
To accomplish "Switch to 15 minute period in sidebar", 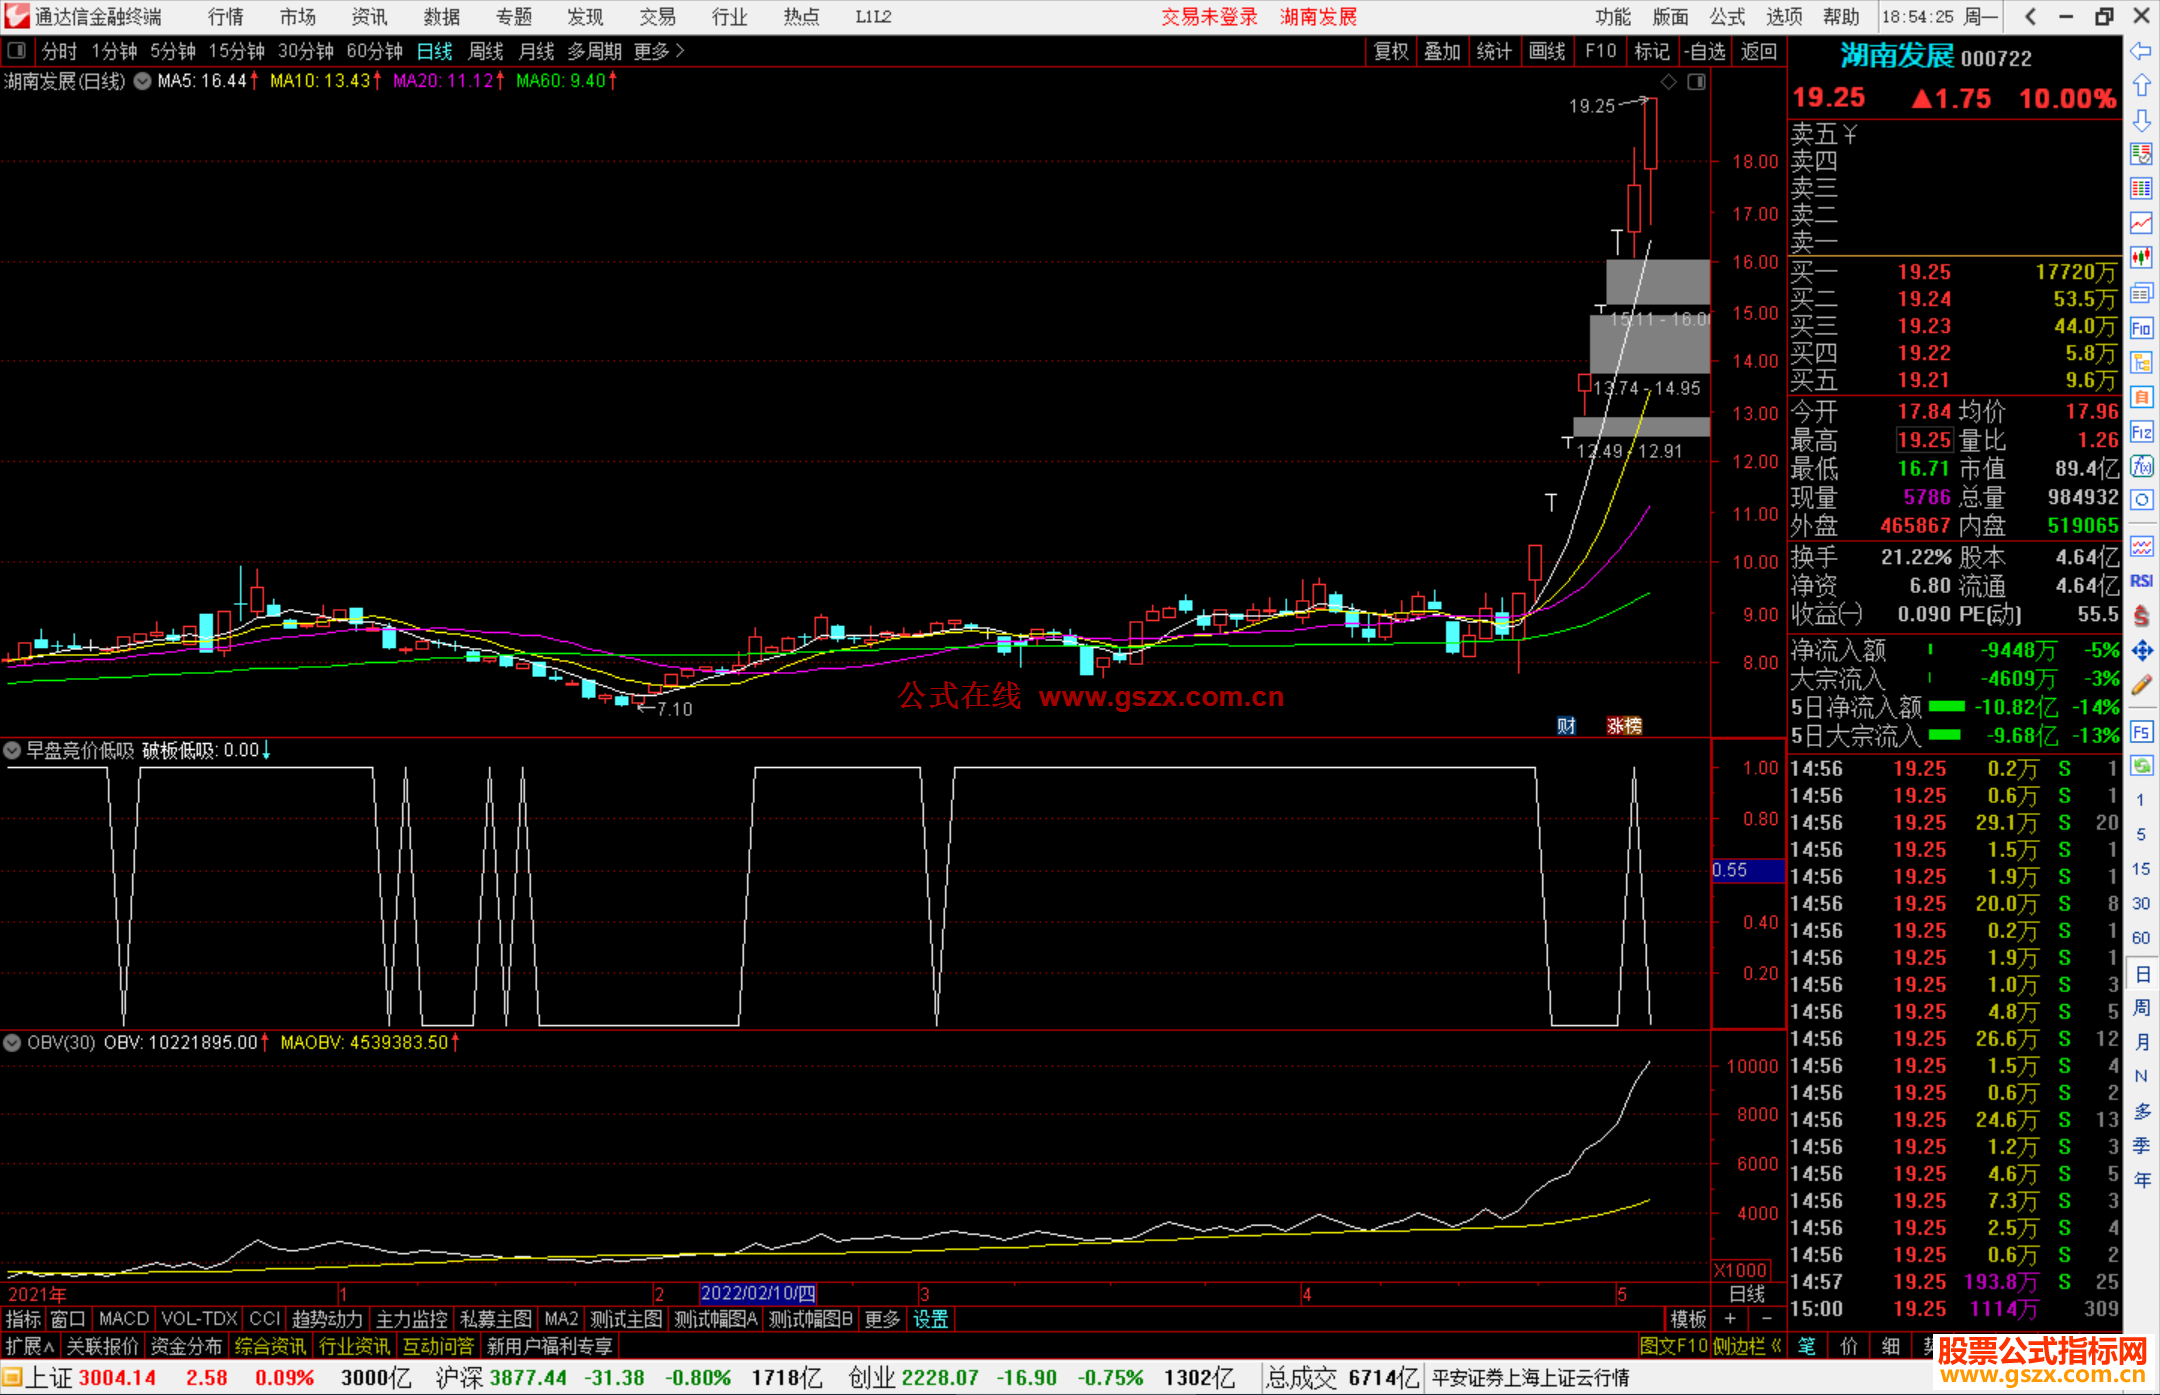I will 2141,869.
